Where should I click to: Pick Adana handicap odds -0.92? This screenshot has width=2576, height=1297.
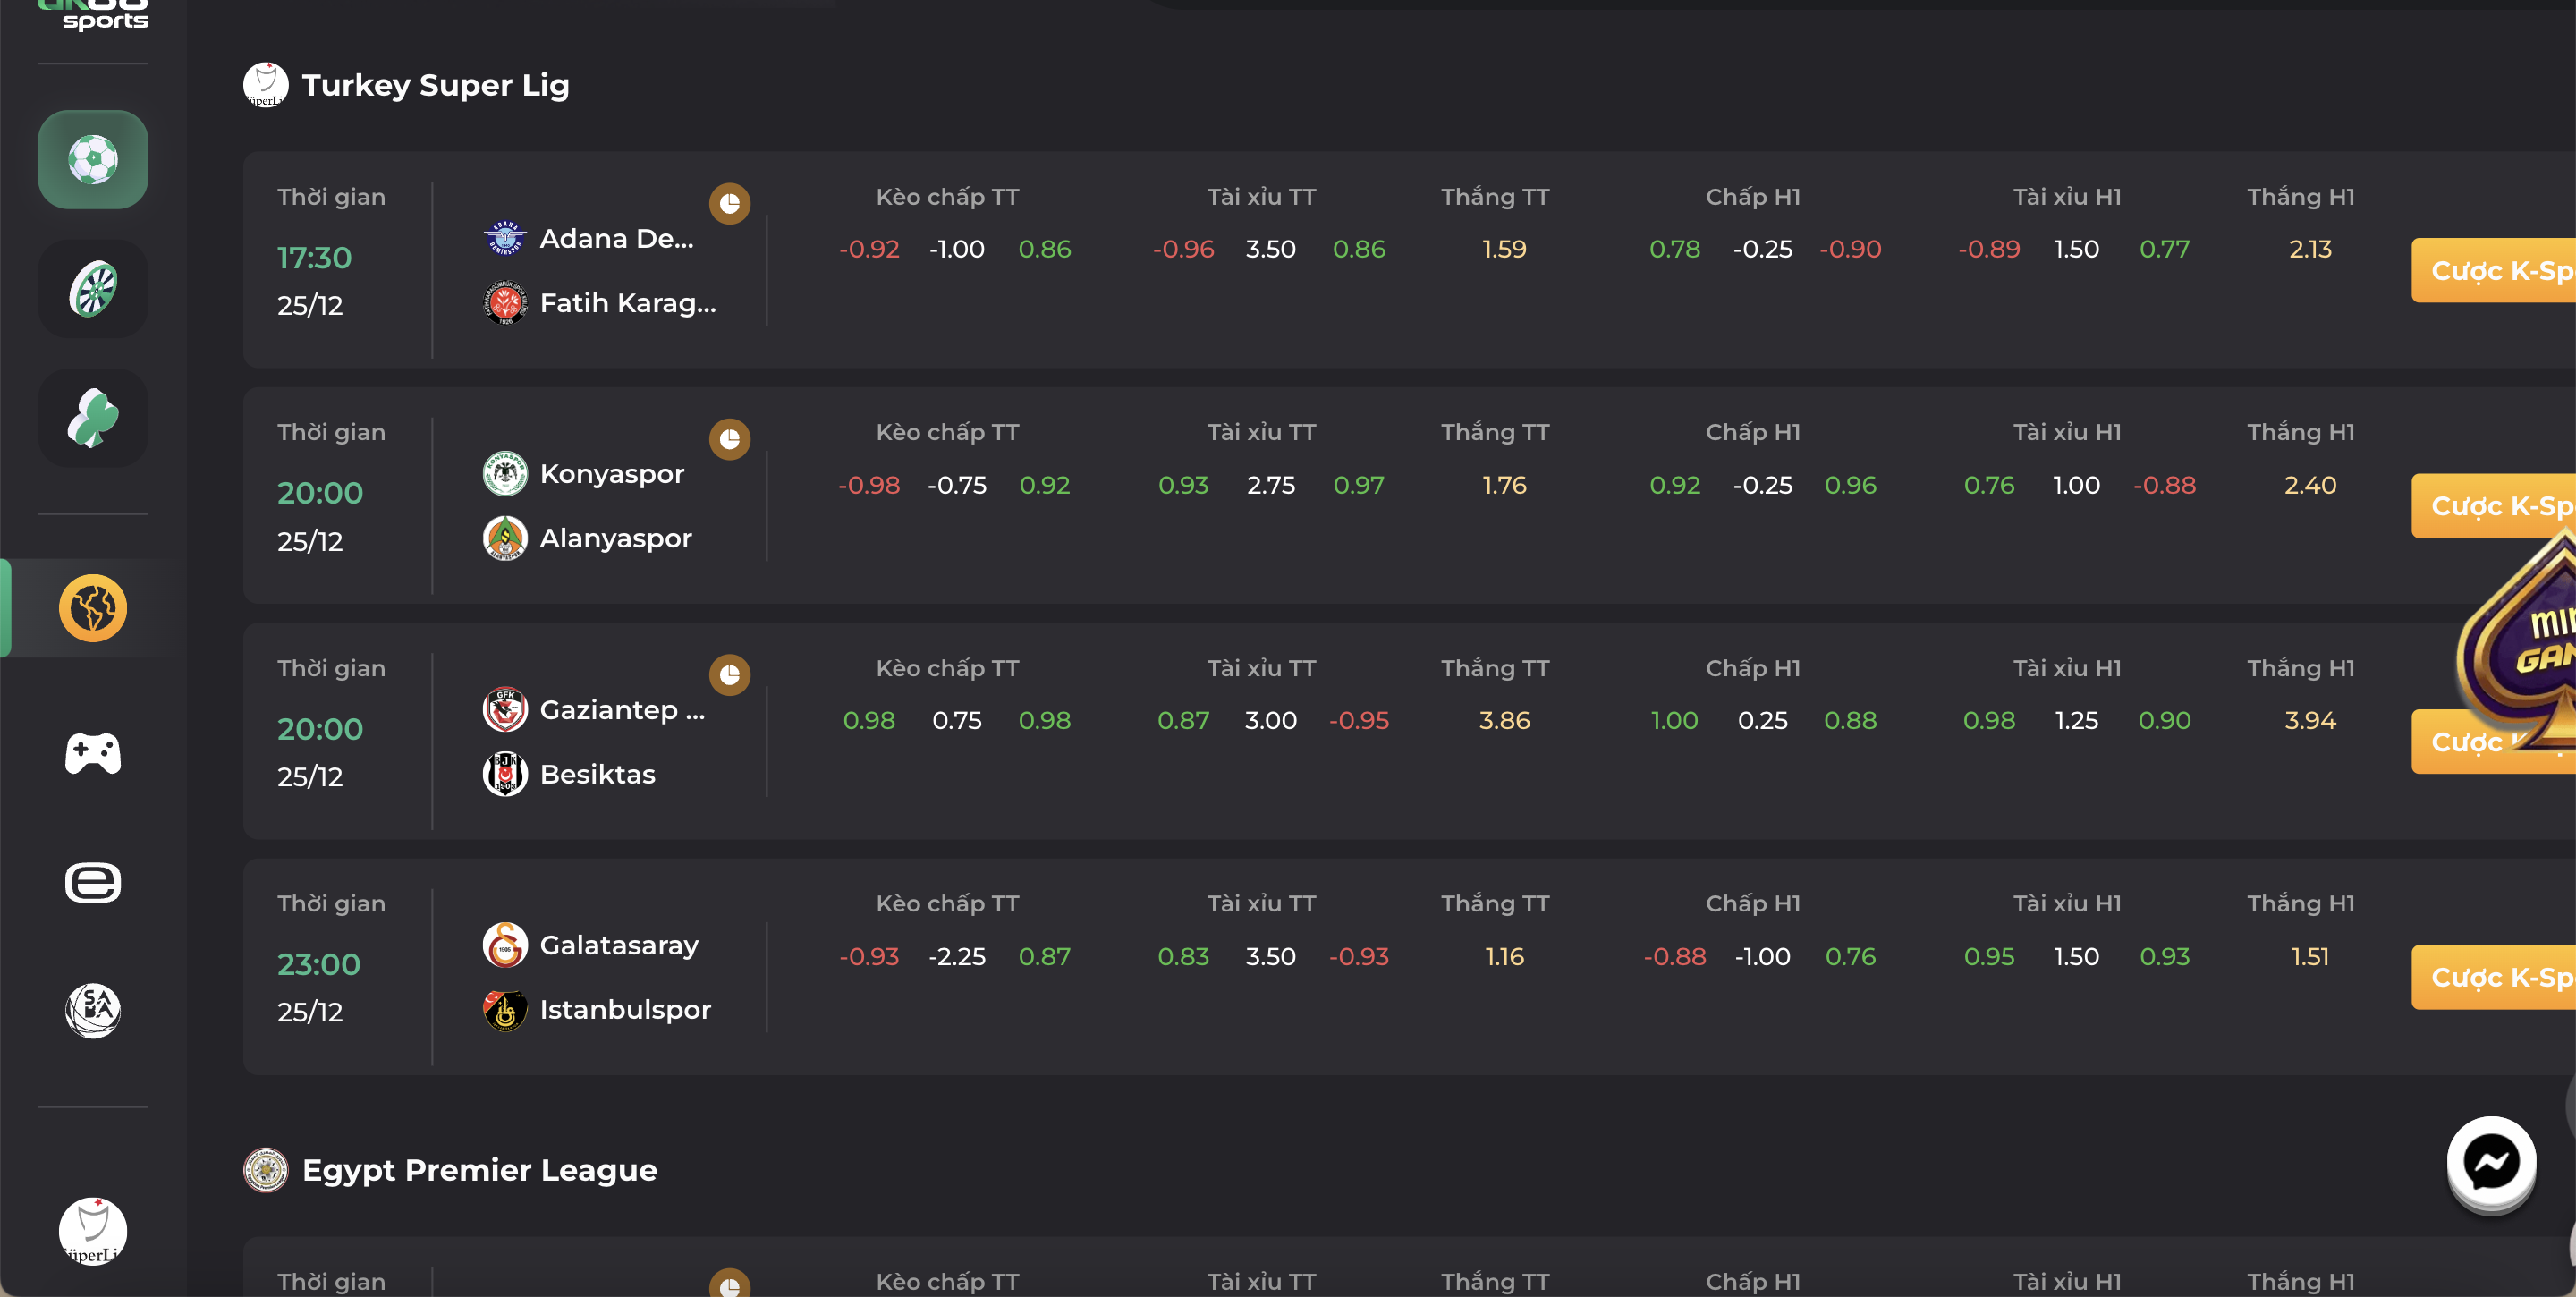pyautogui.click(x=869, y=249)
